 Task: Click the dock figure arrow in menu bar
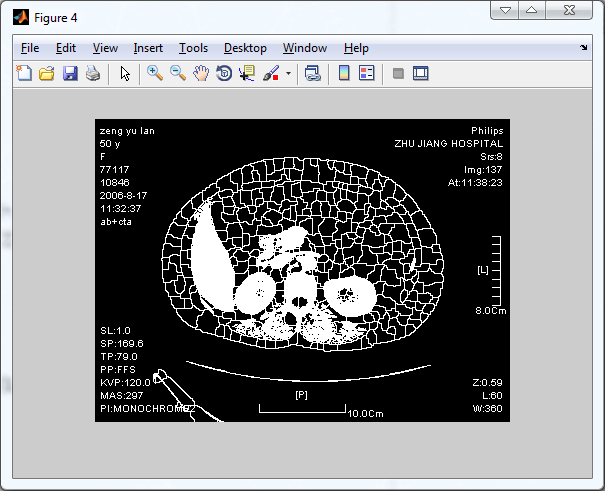coord(584,47)
